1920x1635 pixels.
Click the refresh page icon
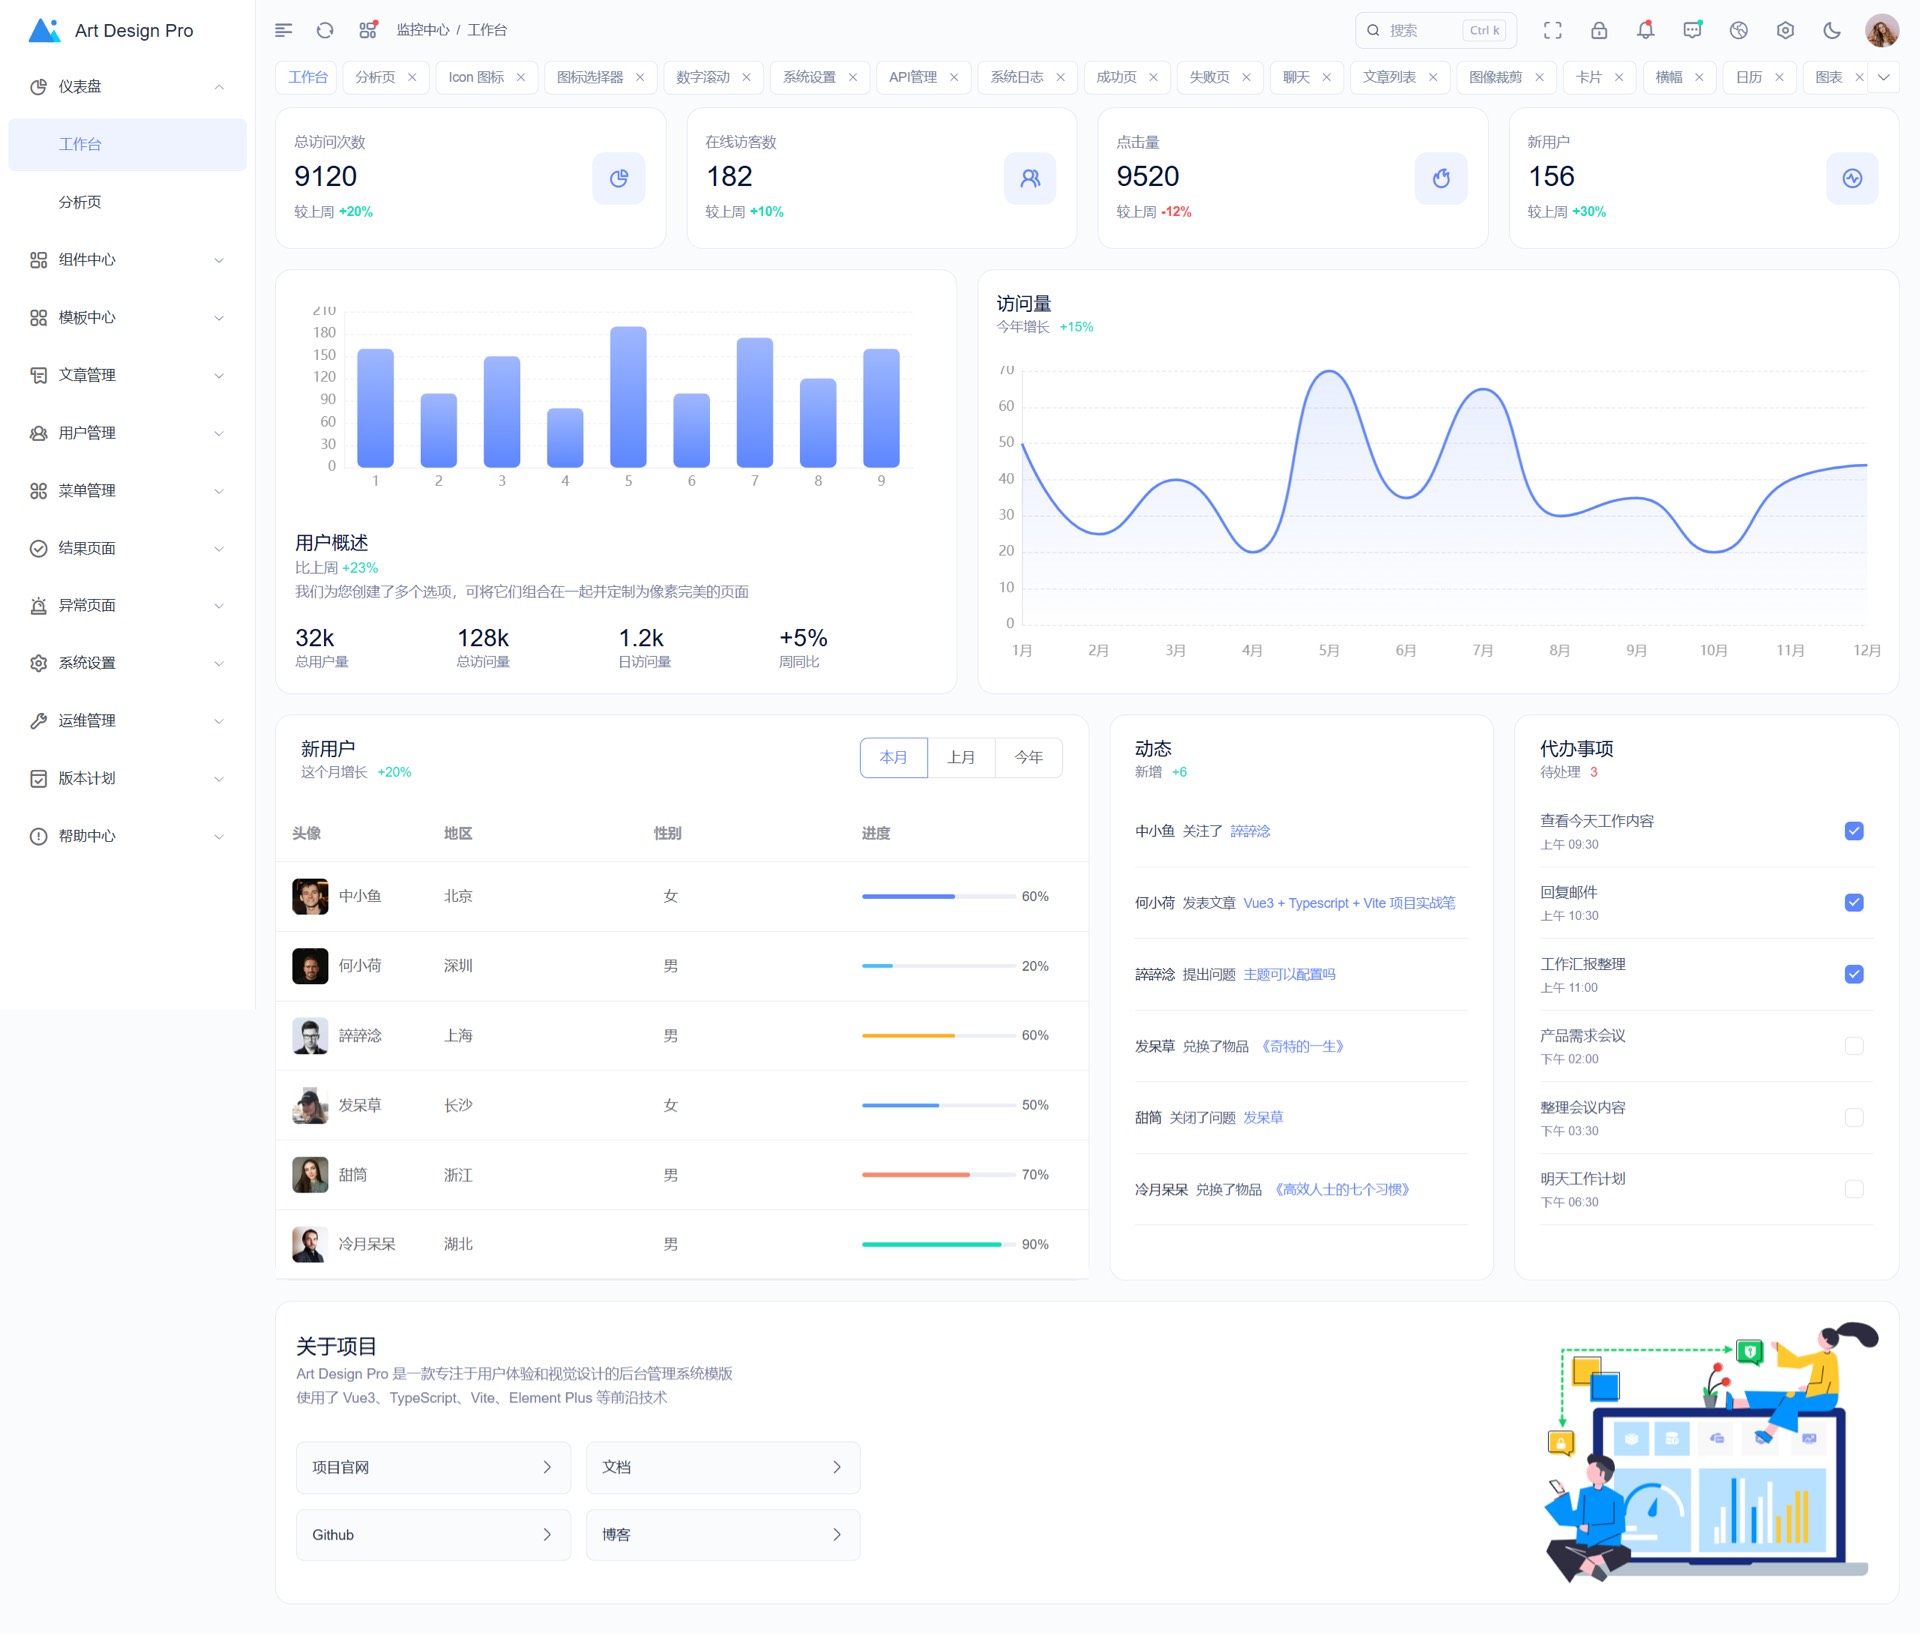[x=325, y=30]
